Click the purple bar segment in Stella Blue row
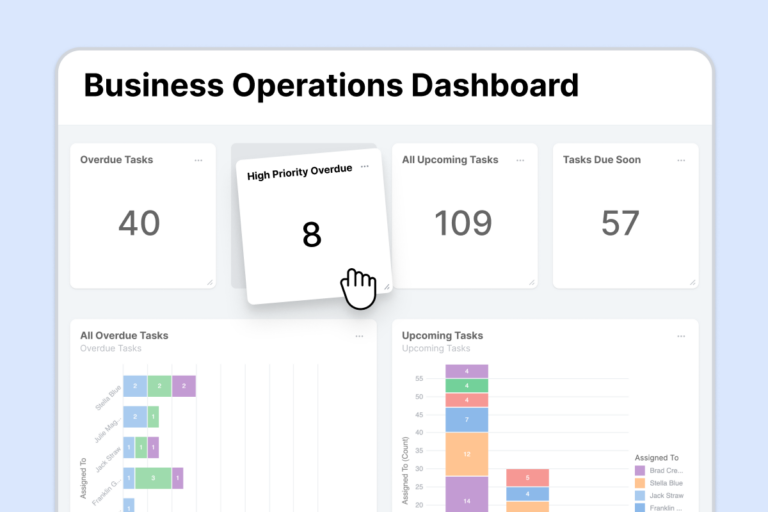768x512 pixels. pos(184,386)
